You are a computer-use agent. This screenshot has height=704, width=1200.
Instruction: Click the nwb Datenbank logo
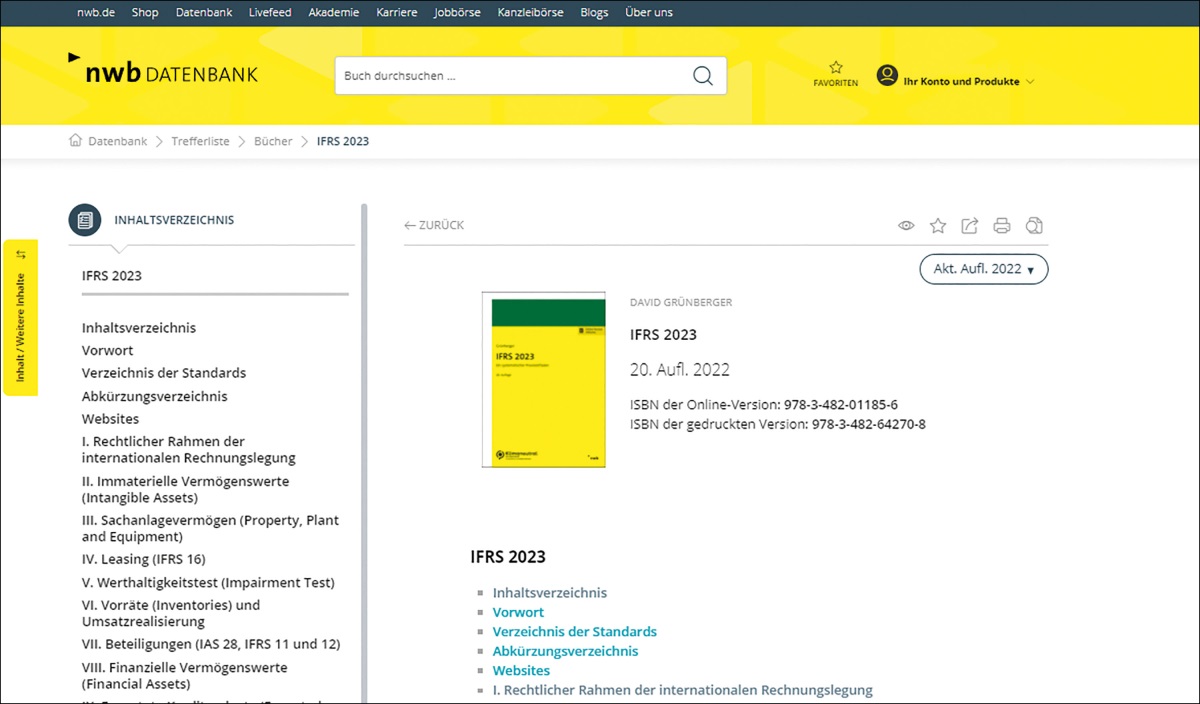[163, 71]
